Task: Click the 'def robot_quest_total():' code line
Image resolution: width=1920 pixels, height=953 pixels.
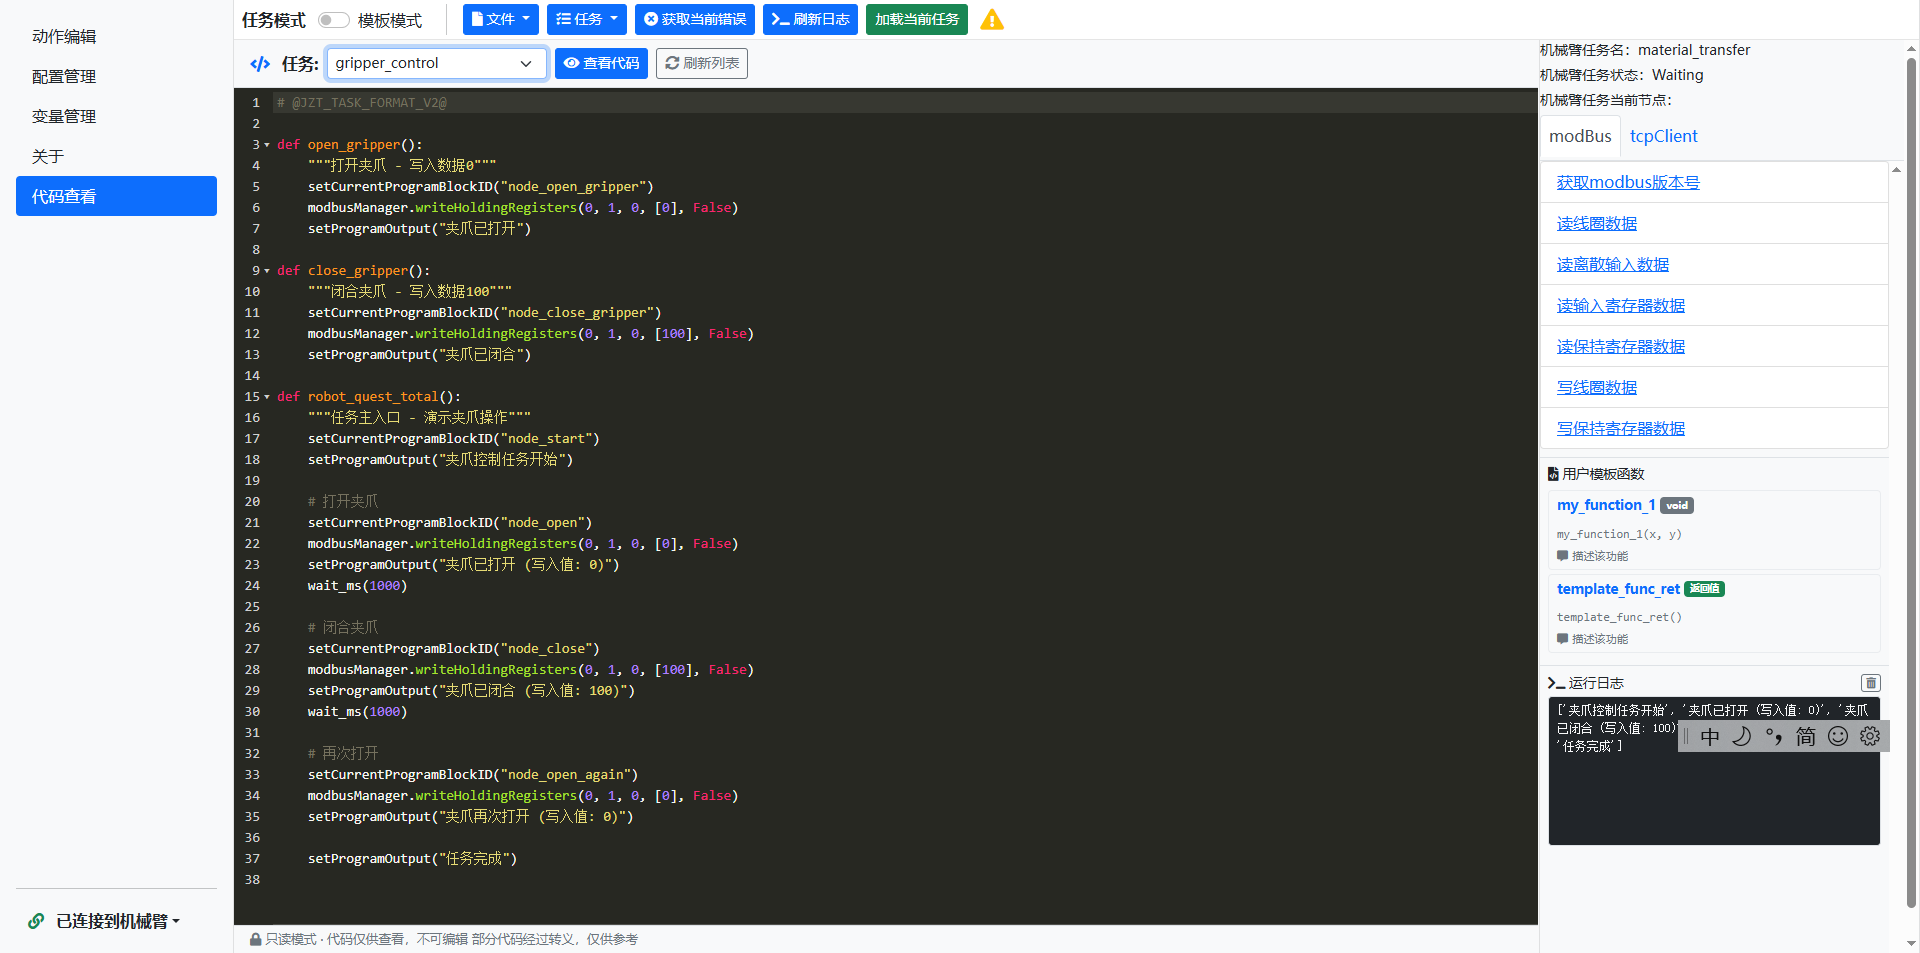Action: pos(369,397)
